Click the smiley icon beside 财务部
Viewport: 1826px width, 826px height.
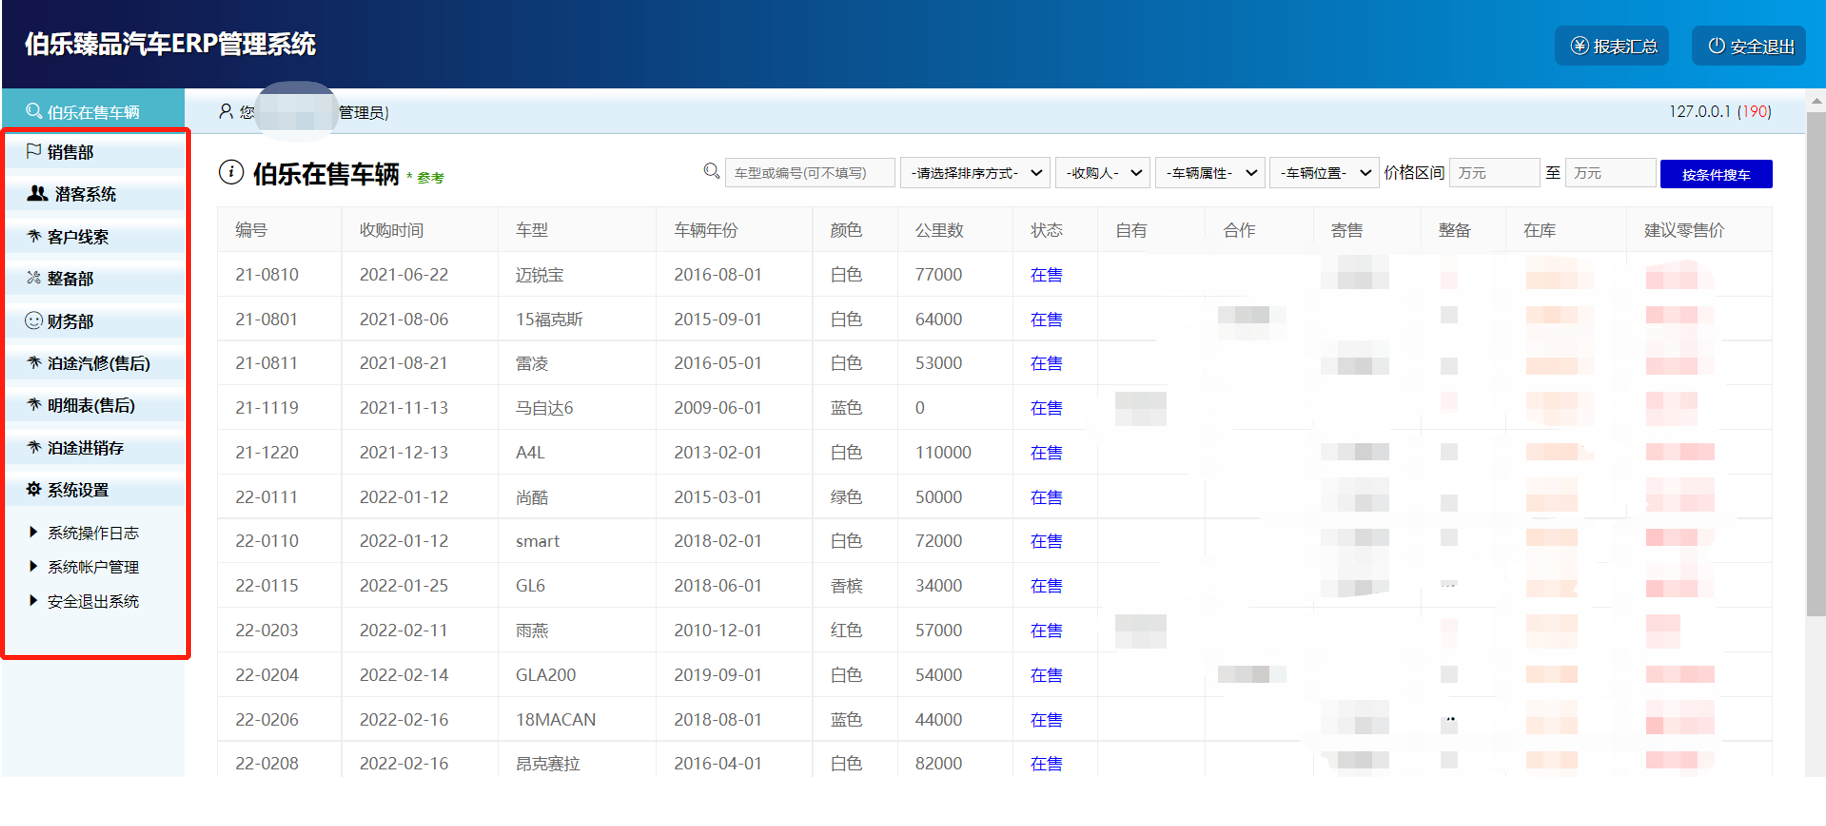tap(33, 321)
